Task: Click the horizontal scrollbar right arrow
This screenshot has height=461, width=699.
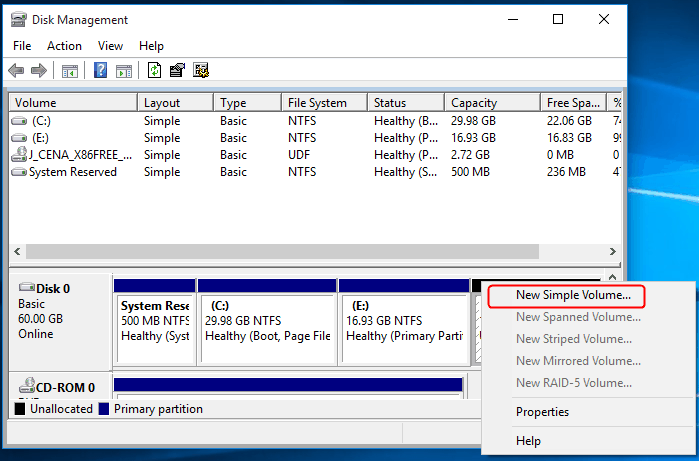Action: 613,251
